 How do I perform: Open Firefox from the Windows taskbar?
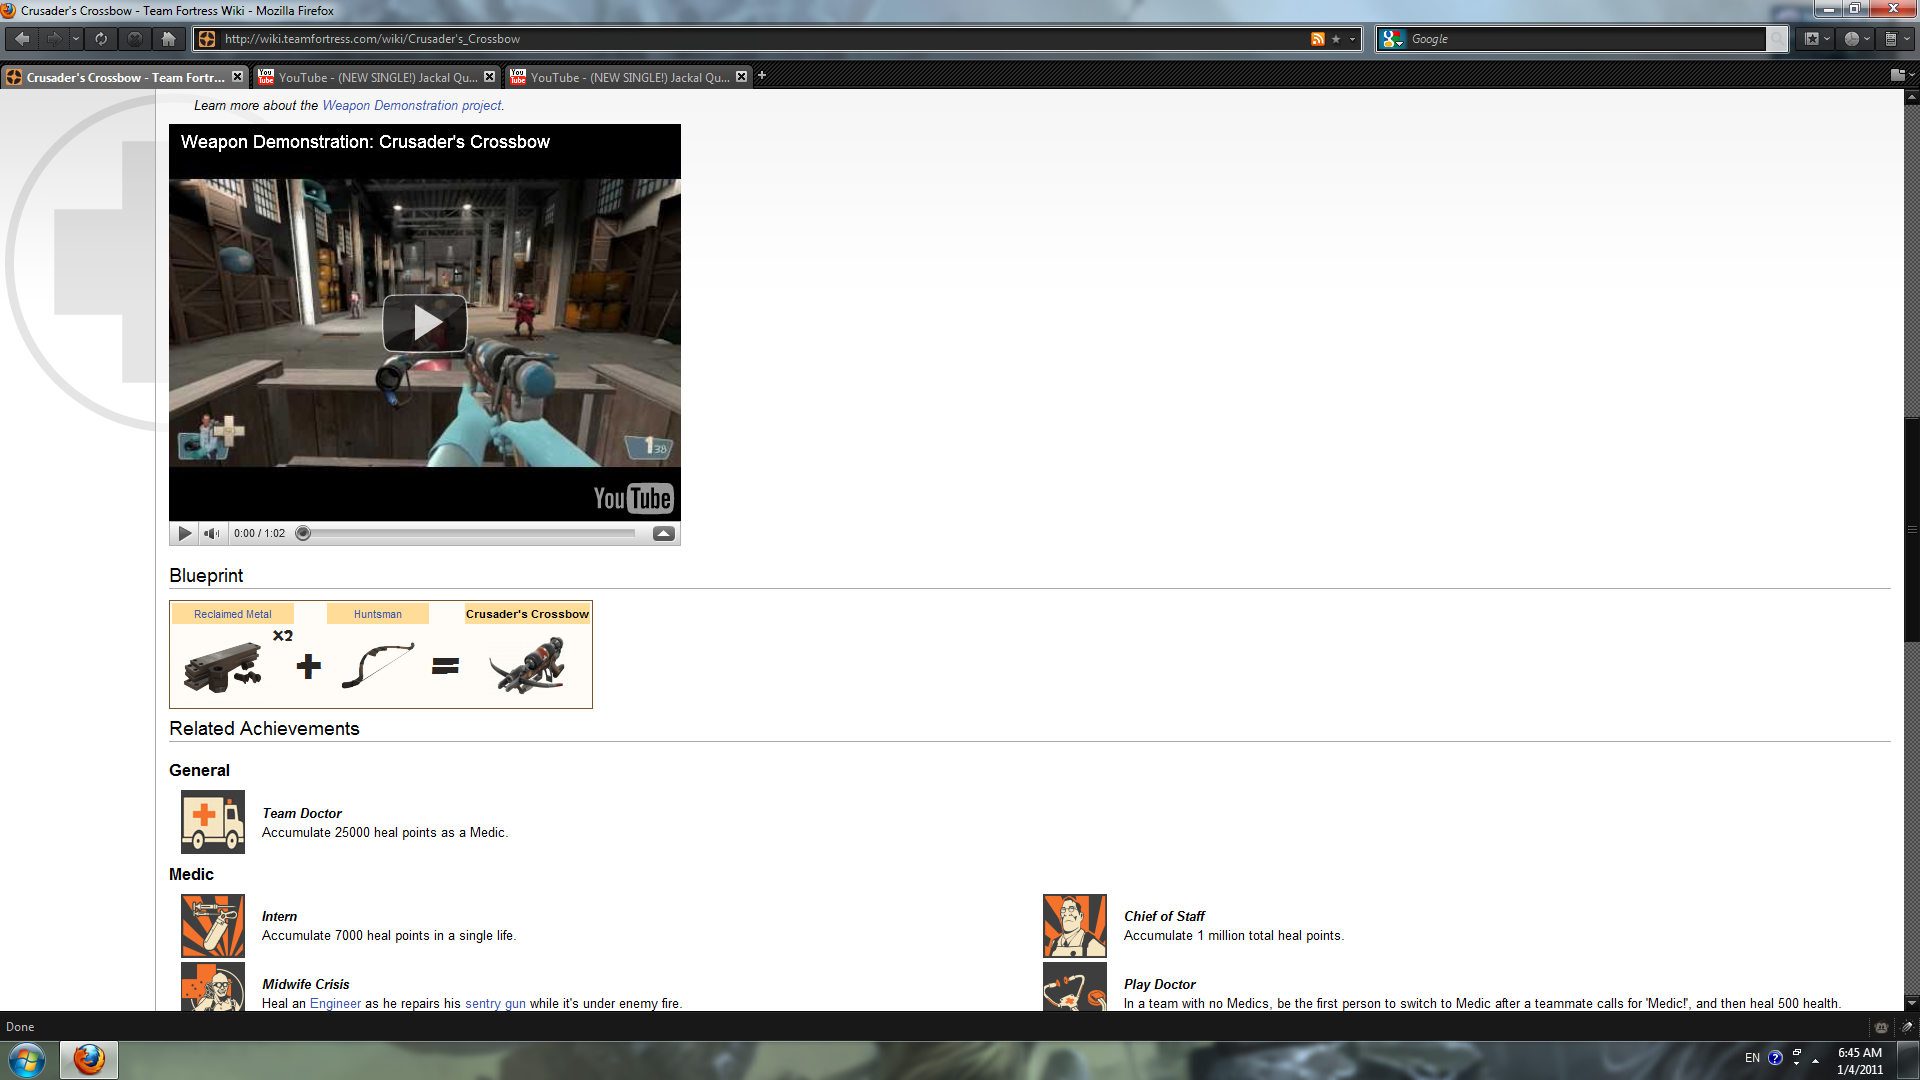pos(89,1059)
